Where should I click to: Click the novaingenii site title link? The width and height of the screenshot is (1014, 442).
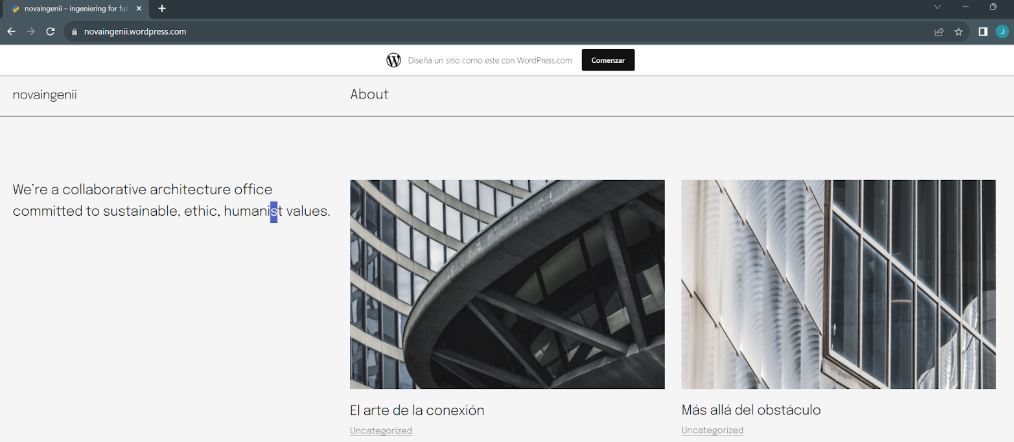[45, 95]
